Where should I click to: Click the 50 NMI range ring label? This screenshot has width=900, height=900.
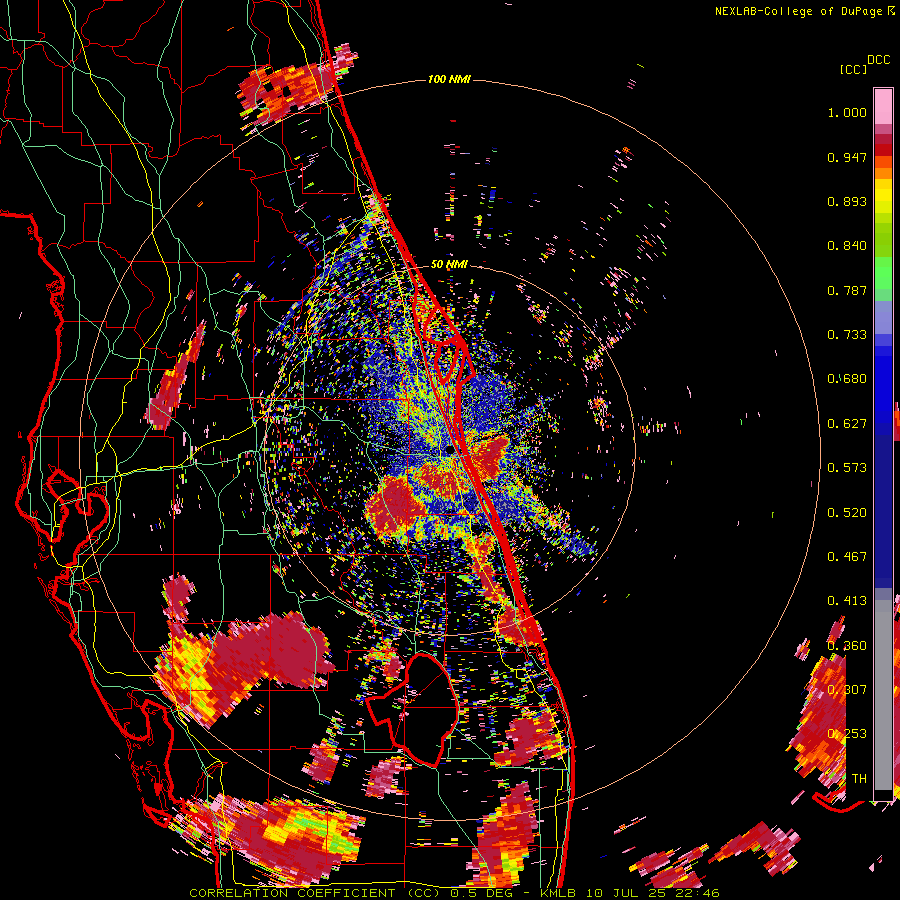tap(449, 265)
